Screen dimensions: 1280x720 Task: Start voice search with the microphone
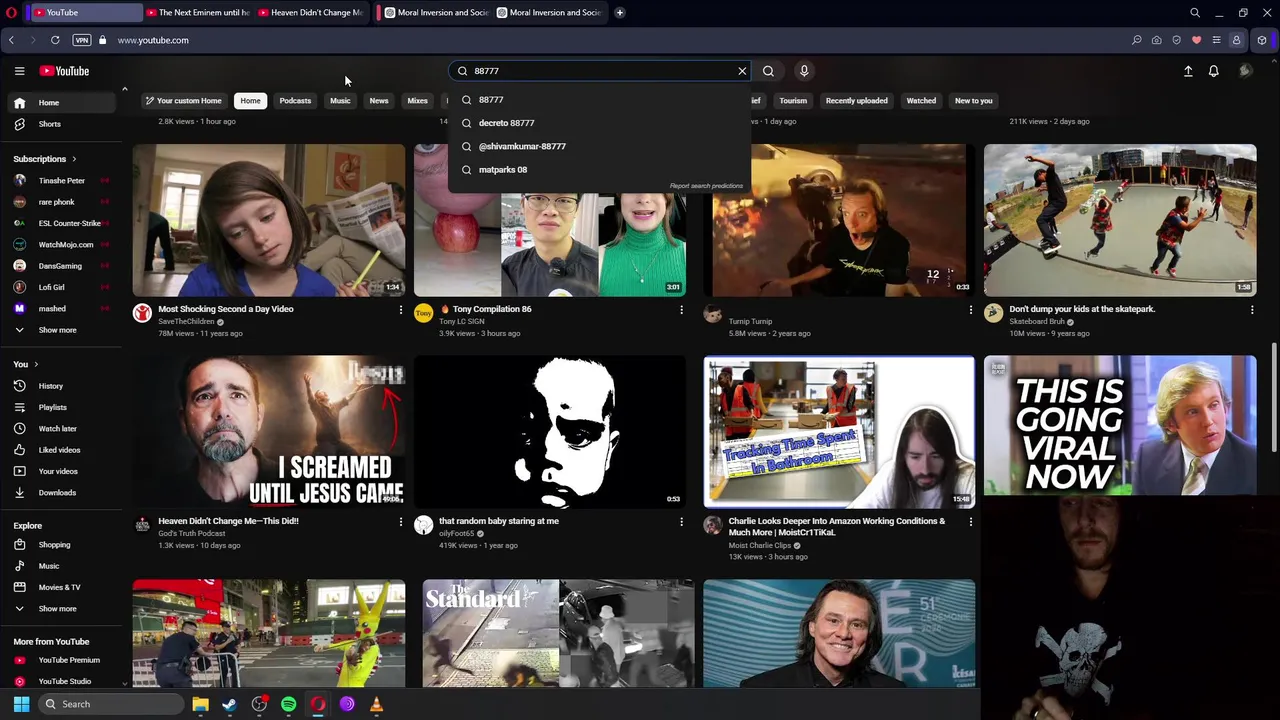(x=804, y=71)
